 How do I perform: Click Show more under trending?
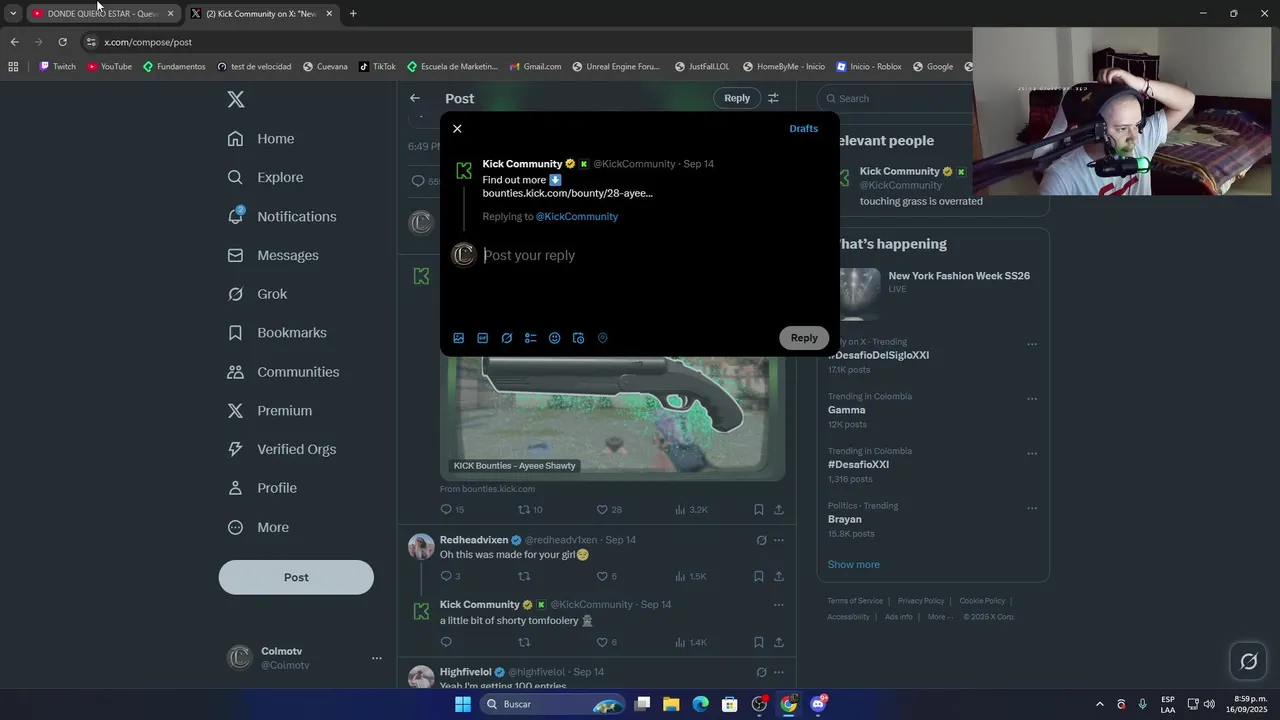(853, 565)
